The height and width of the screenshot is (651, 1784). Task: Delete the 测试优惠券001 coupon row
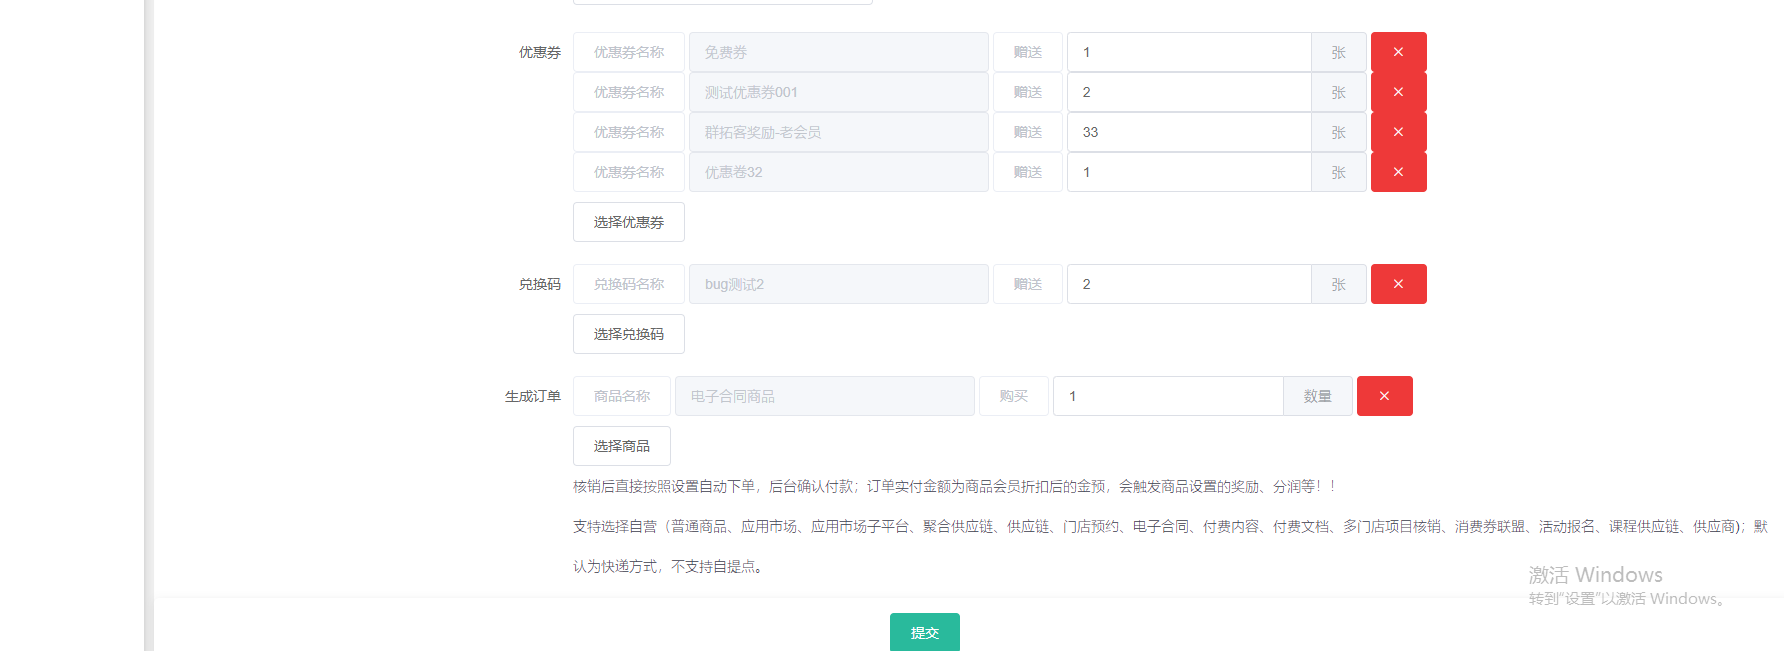pos(1398,92)
